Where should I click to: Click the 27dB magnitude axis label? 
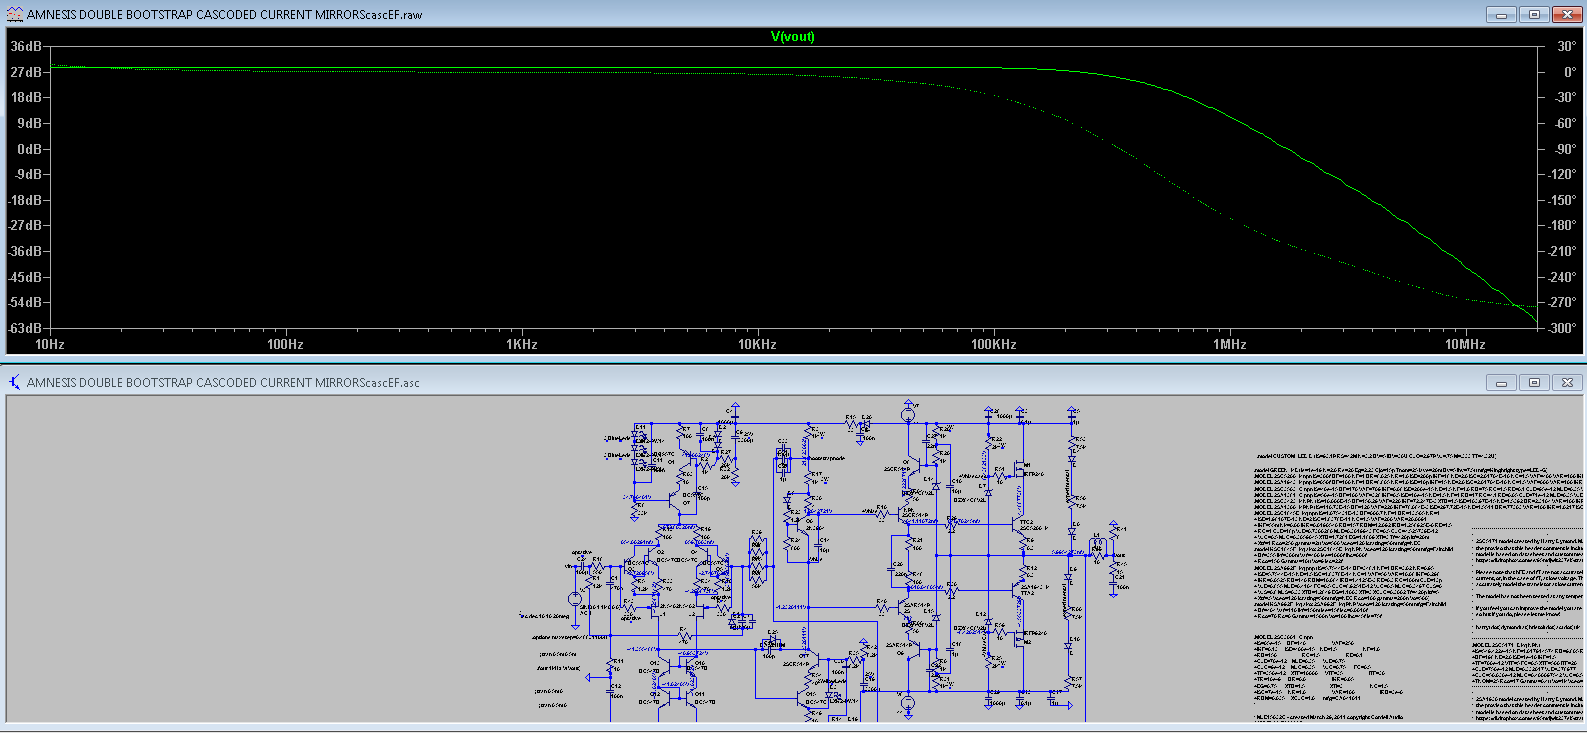click(x=26, y=72)
